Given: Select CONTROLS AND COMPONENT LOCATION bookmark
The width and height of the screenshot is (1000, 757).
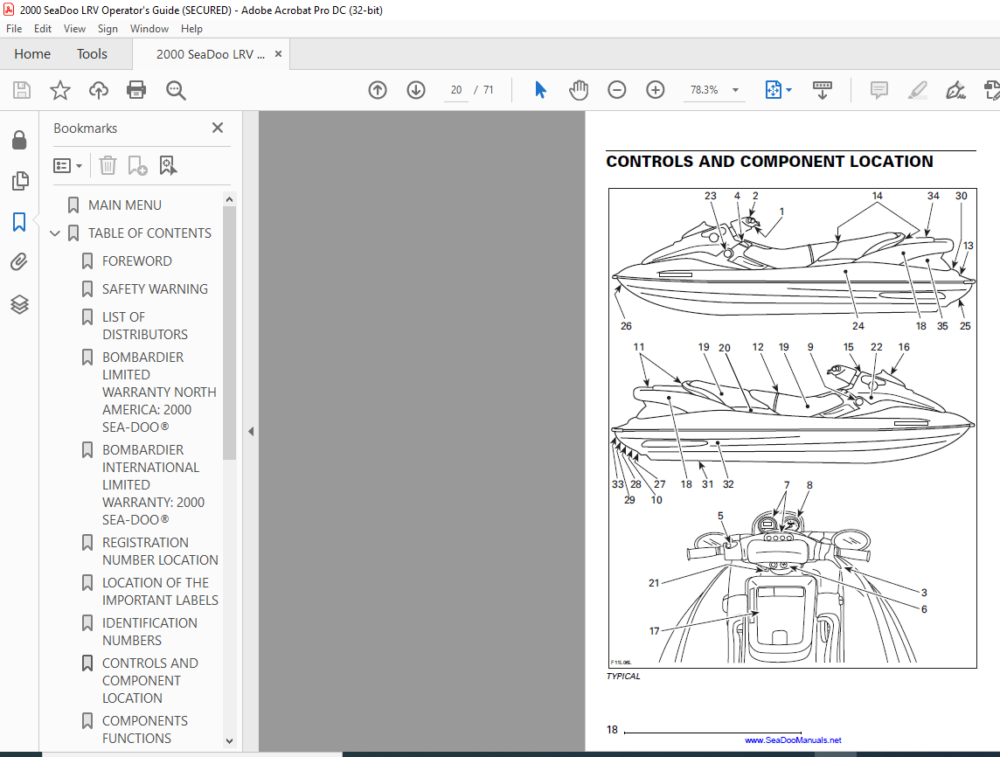Looking at the screenshot, I should (150, 681).
